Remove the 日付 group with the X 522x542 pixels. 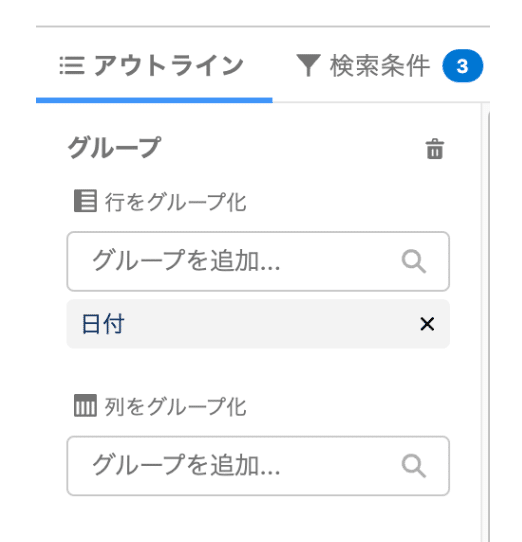[x=427, y=324]
